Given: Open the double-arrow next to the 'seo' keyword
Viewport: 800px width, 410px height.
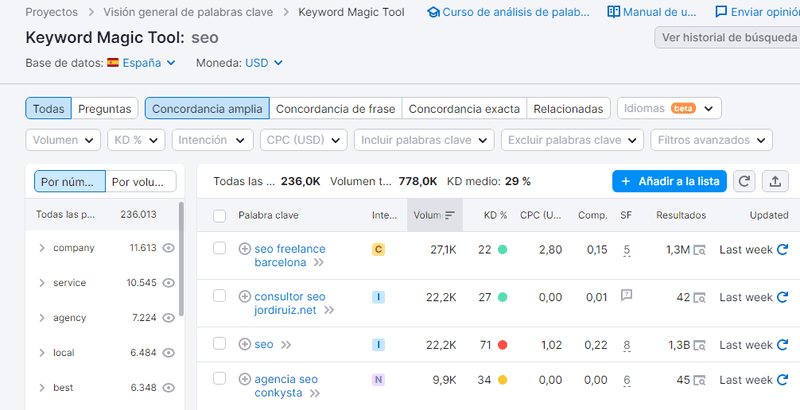Looking at the screenshot, I should pos(286,345).
